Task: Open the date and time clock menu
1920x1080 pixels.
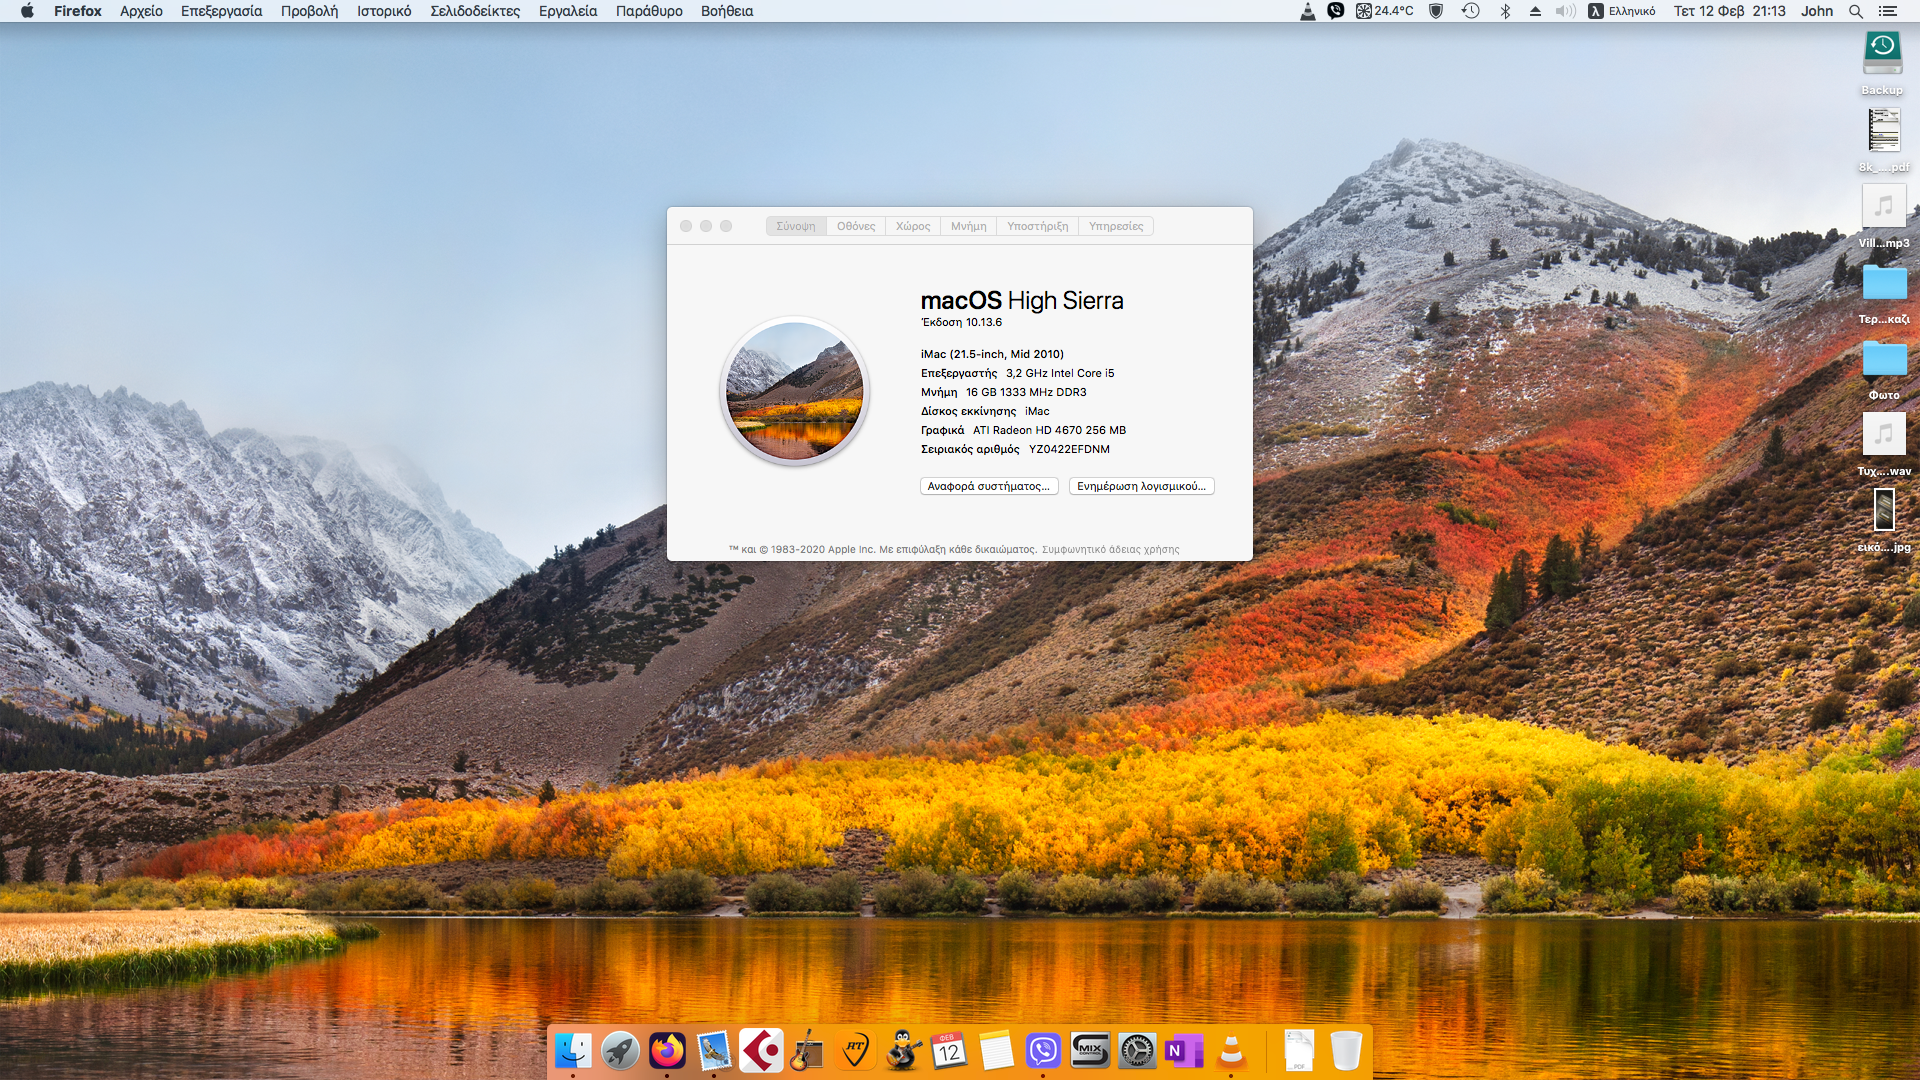Action: (1730, 11)
